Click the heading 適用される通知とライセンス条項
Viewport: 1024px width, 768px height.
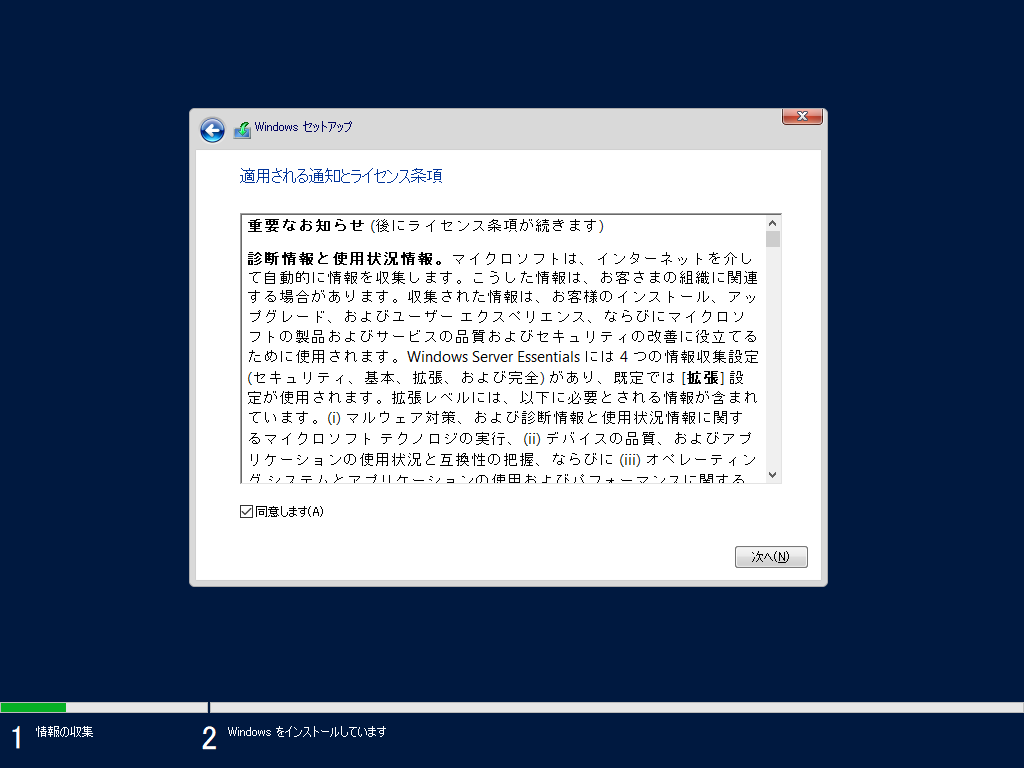point(341,176)
